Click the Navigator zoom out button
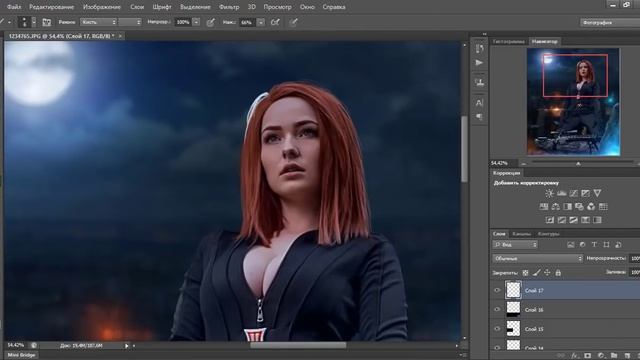The width and height of the screenshot is (640, 360). [x=524, y=163]
